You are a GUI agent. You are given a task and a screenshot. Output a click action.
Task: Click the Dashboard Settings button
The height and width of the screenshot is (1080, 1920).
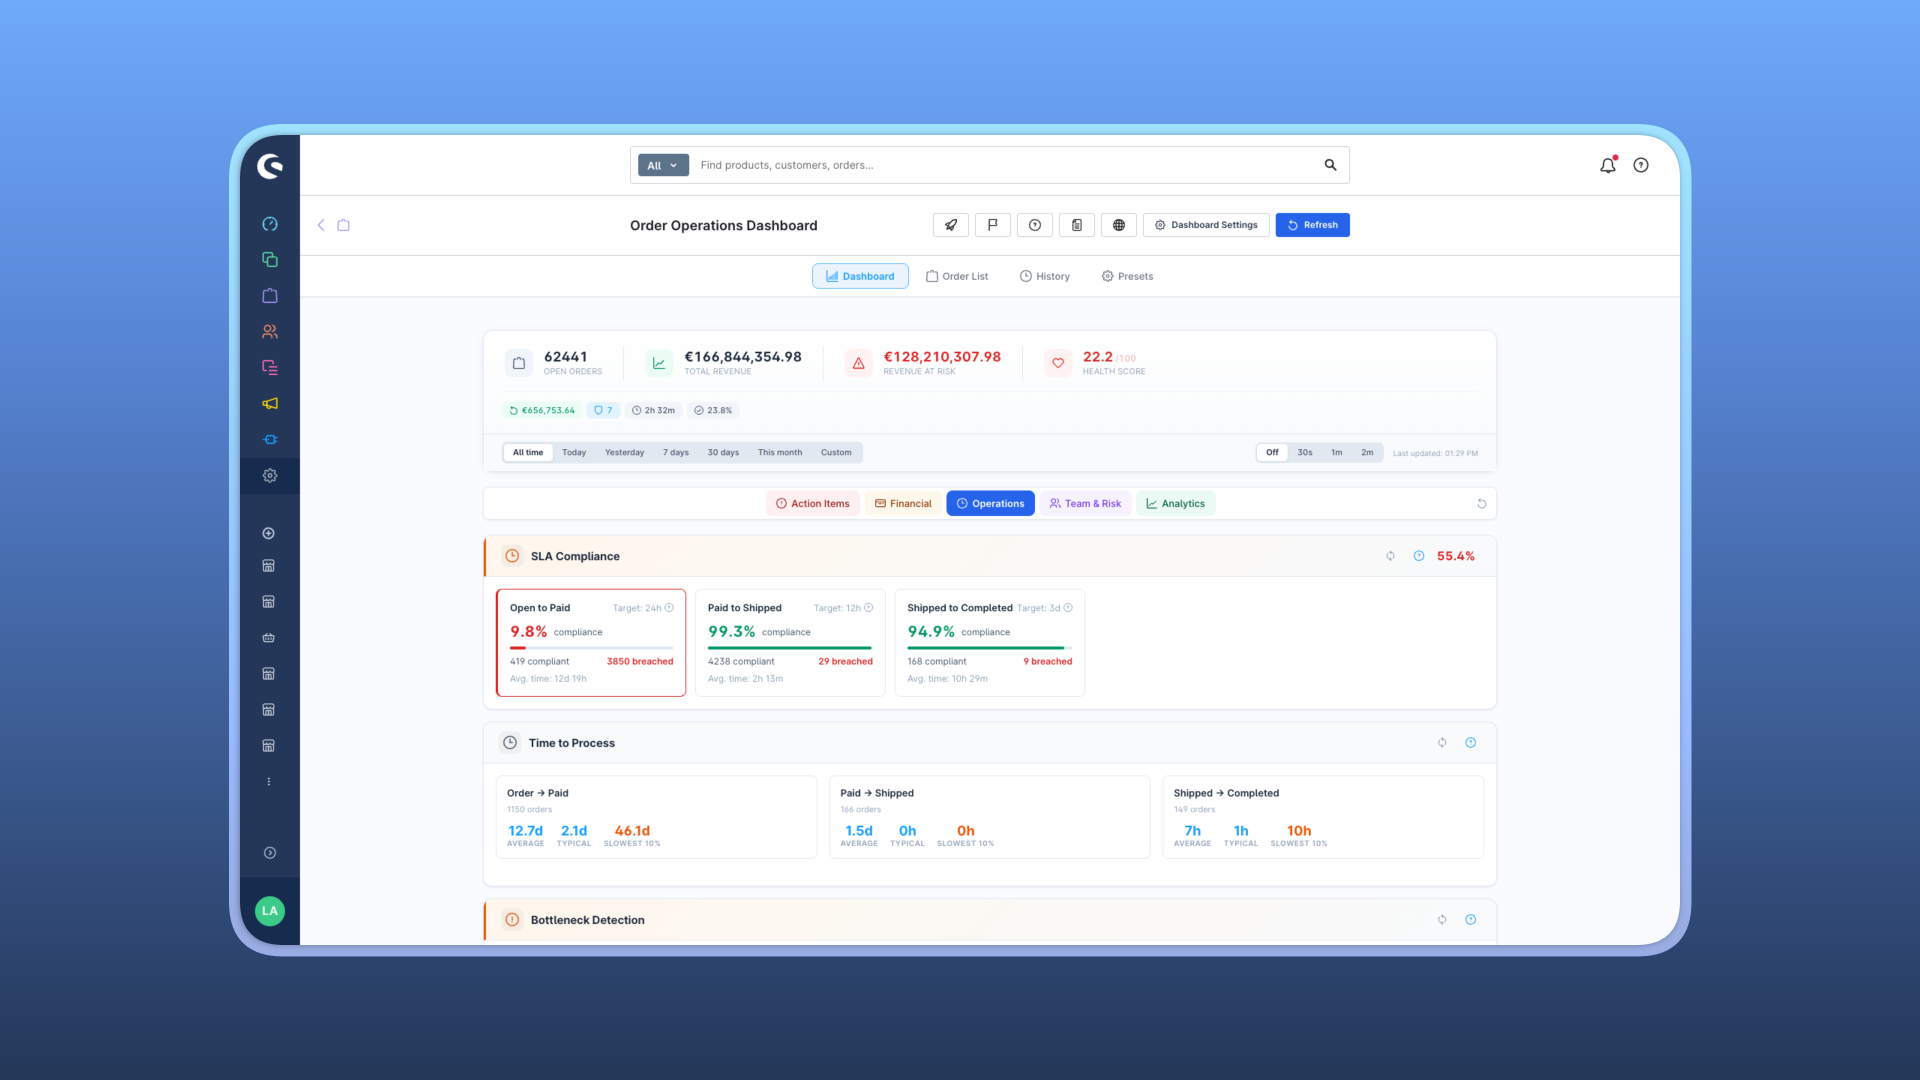coord(1206,225)
